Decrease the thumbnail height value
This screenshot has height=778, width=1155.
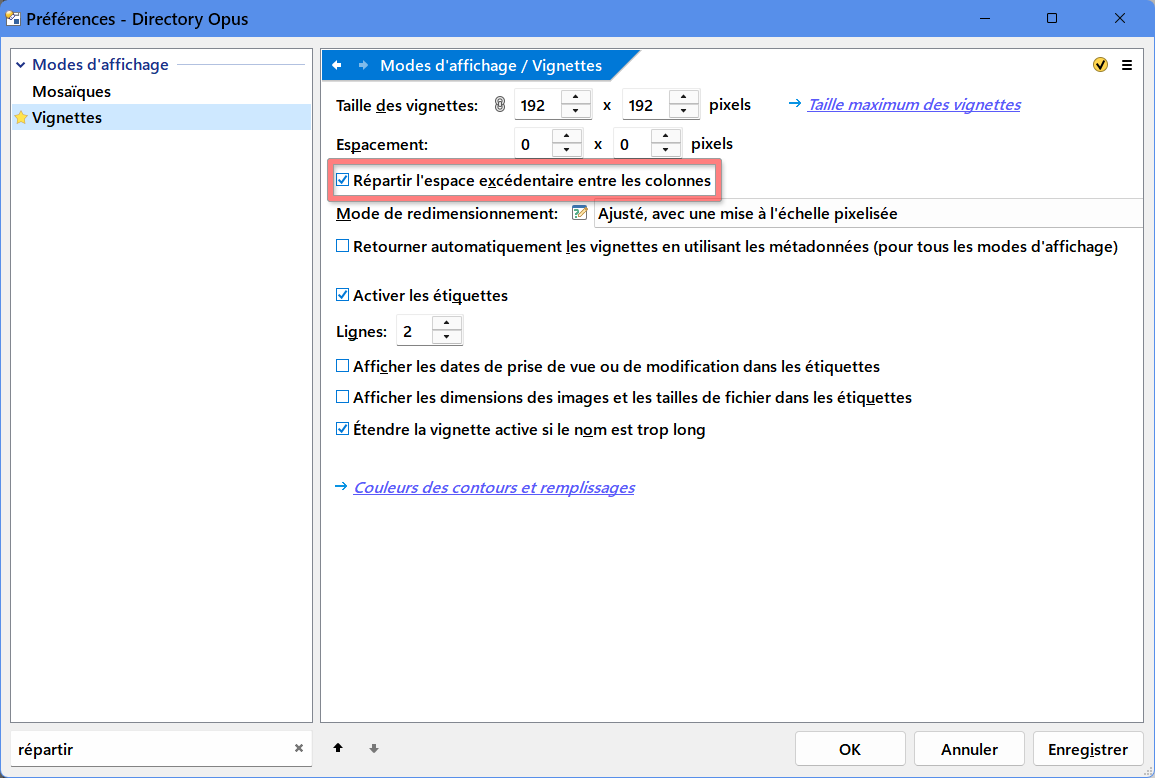coord(684,111)
